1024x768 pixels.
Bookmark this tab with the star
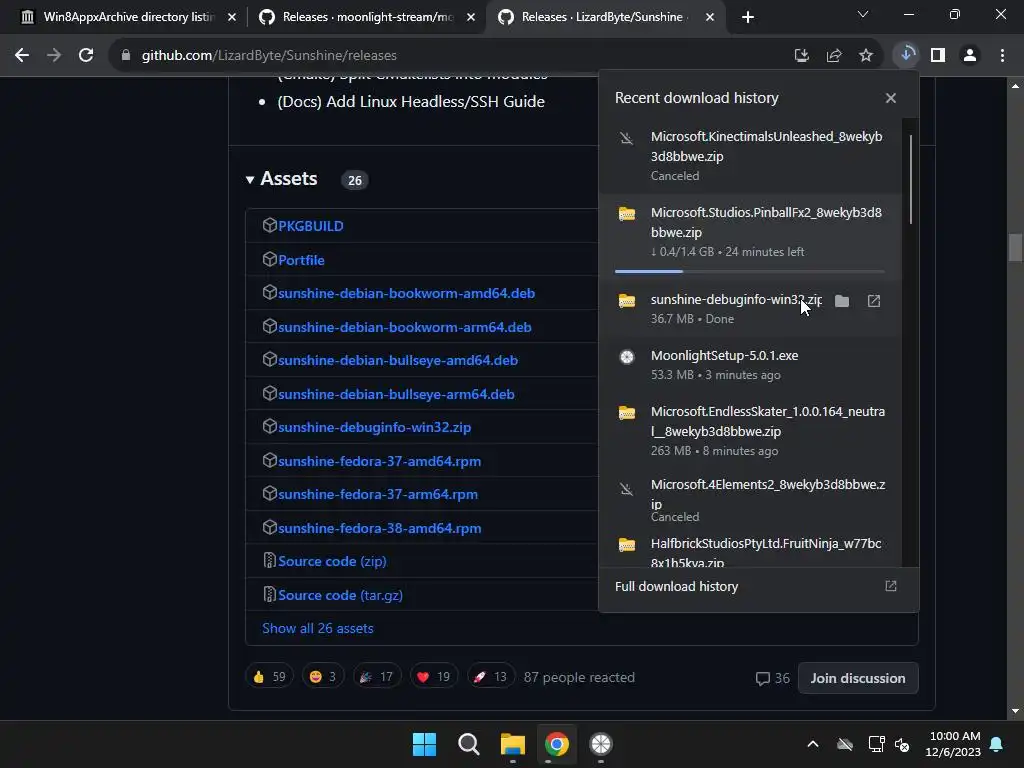click(x=866, y=56)
